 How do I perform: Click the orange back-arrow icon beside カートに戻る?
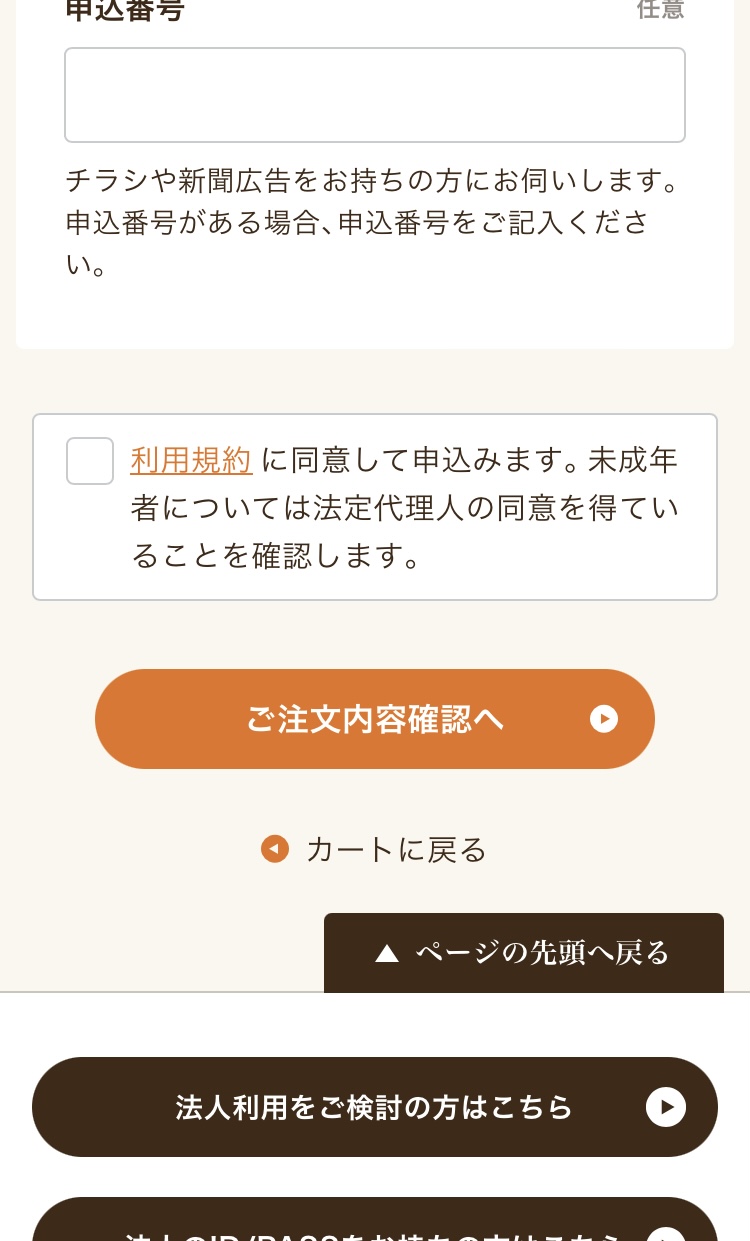pos(275,849)
